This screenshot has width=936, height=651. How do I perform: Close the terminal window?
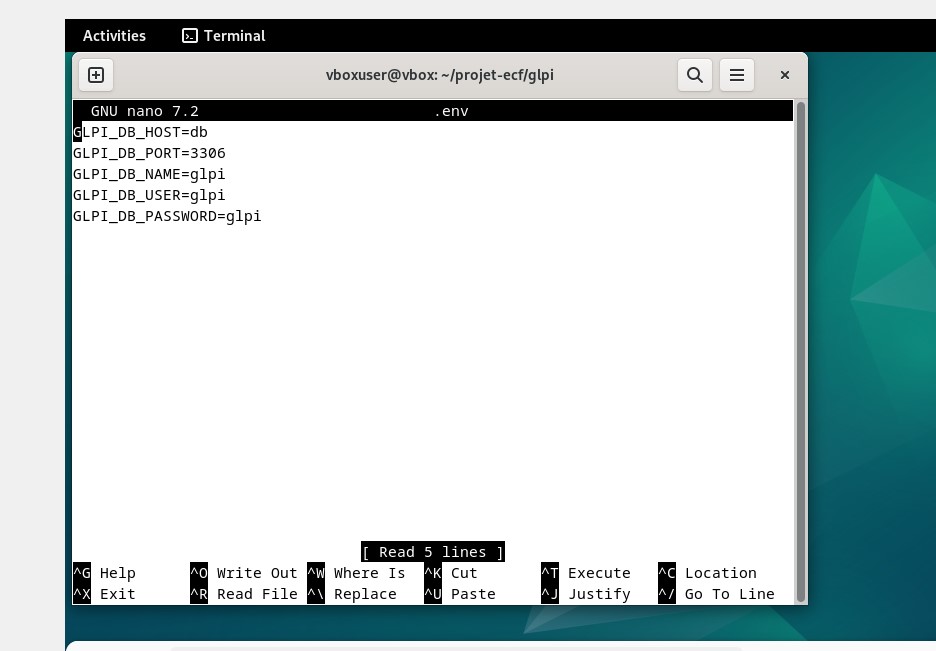[x=785, y=75]
